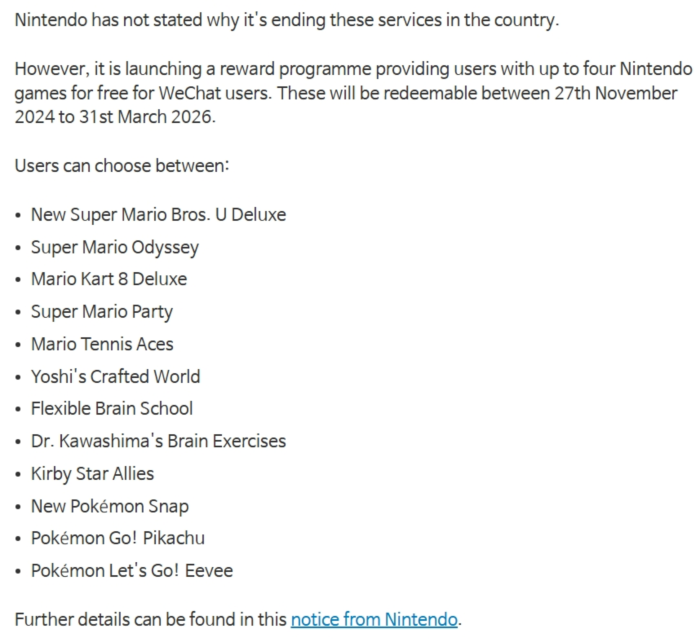The height and width of the screenshot is (642, 700).
Task: Open the notice from Nintendo link
Action: (x=374, y=620)
